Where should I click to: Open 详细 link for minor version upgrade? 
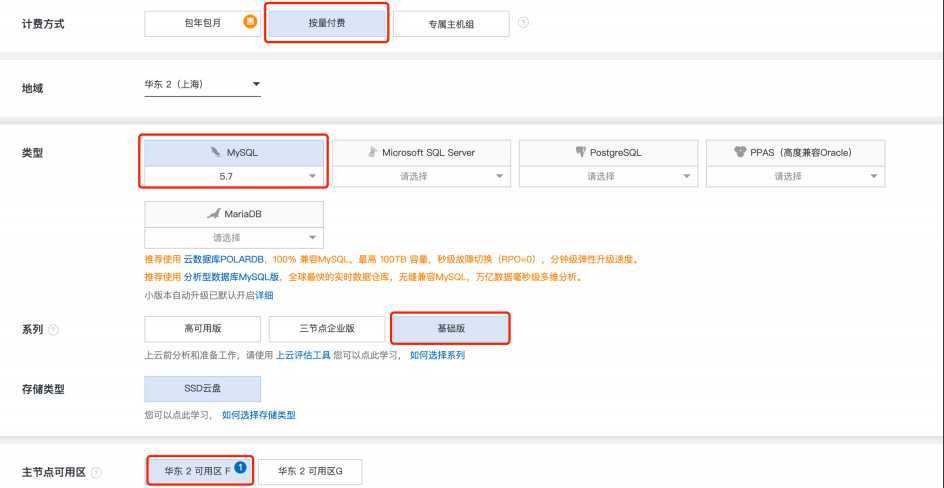264,295
